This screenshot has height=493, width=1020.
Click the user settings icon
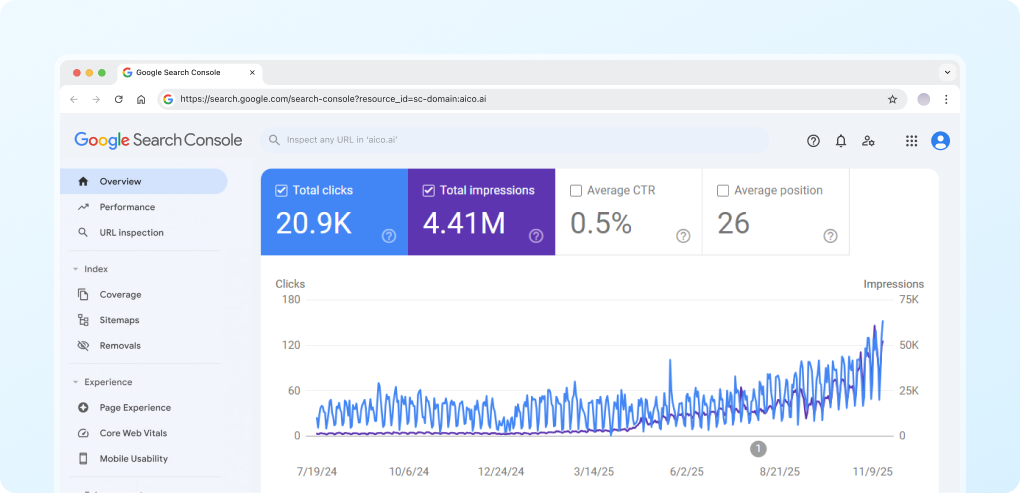point(868,141)
